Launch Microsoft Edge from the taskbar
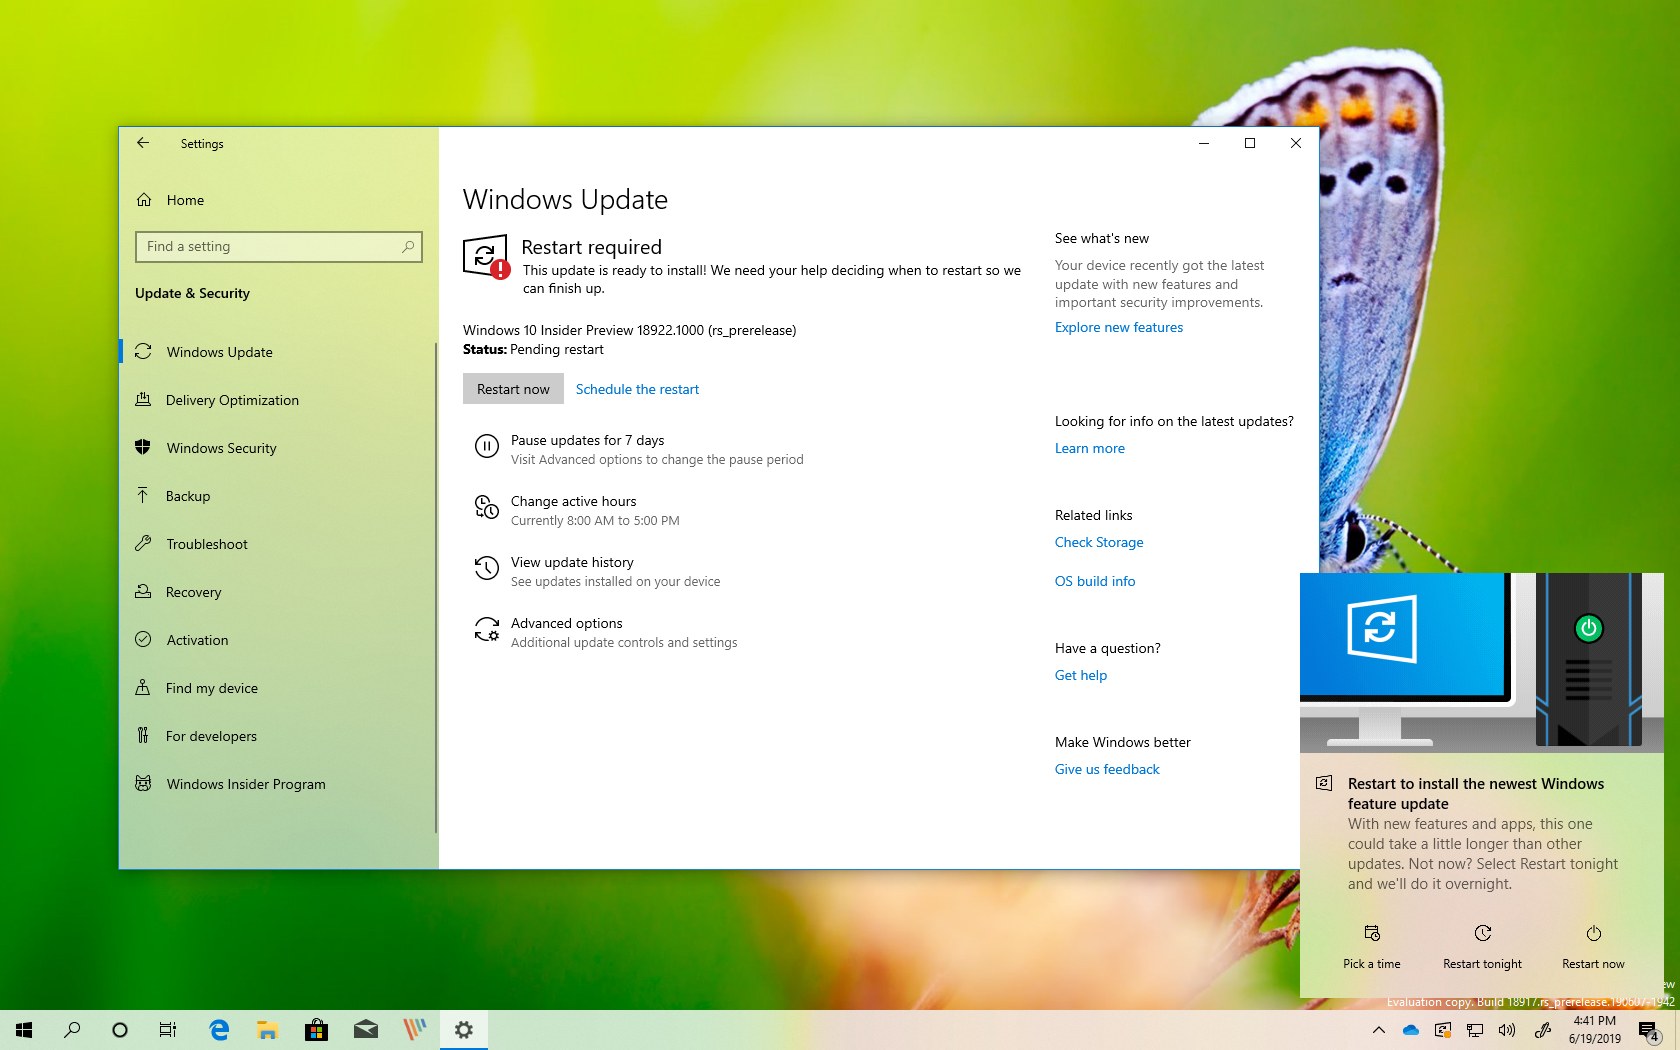This screenshot has width=1680, height=1050. (219, 1030)
